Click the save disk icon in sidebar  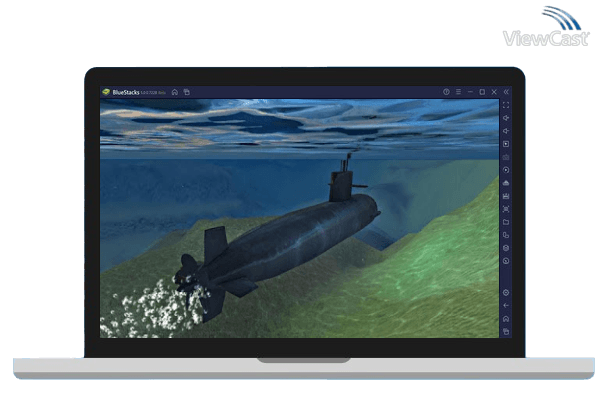point(506,196)
